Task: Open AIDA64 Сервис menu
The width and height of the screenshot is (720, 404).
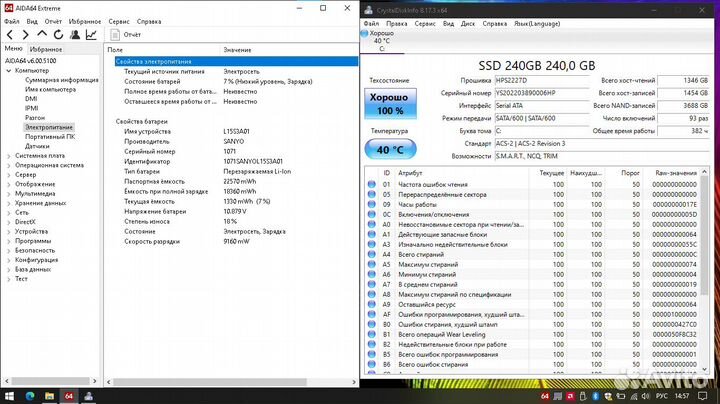Action: [119, 22]
